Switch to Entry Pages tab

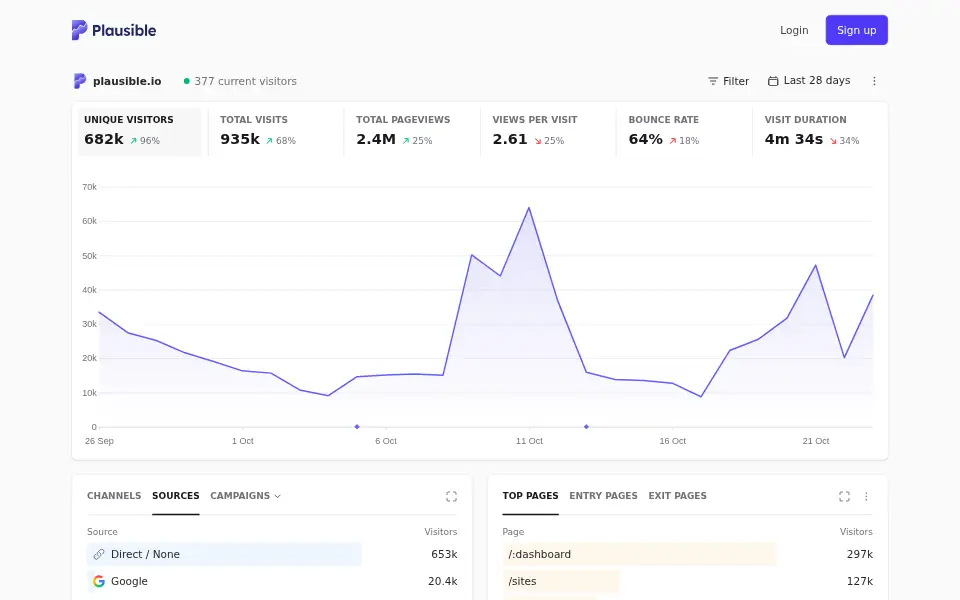[603, 496]
